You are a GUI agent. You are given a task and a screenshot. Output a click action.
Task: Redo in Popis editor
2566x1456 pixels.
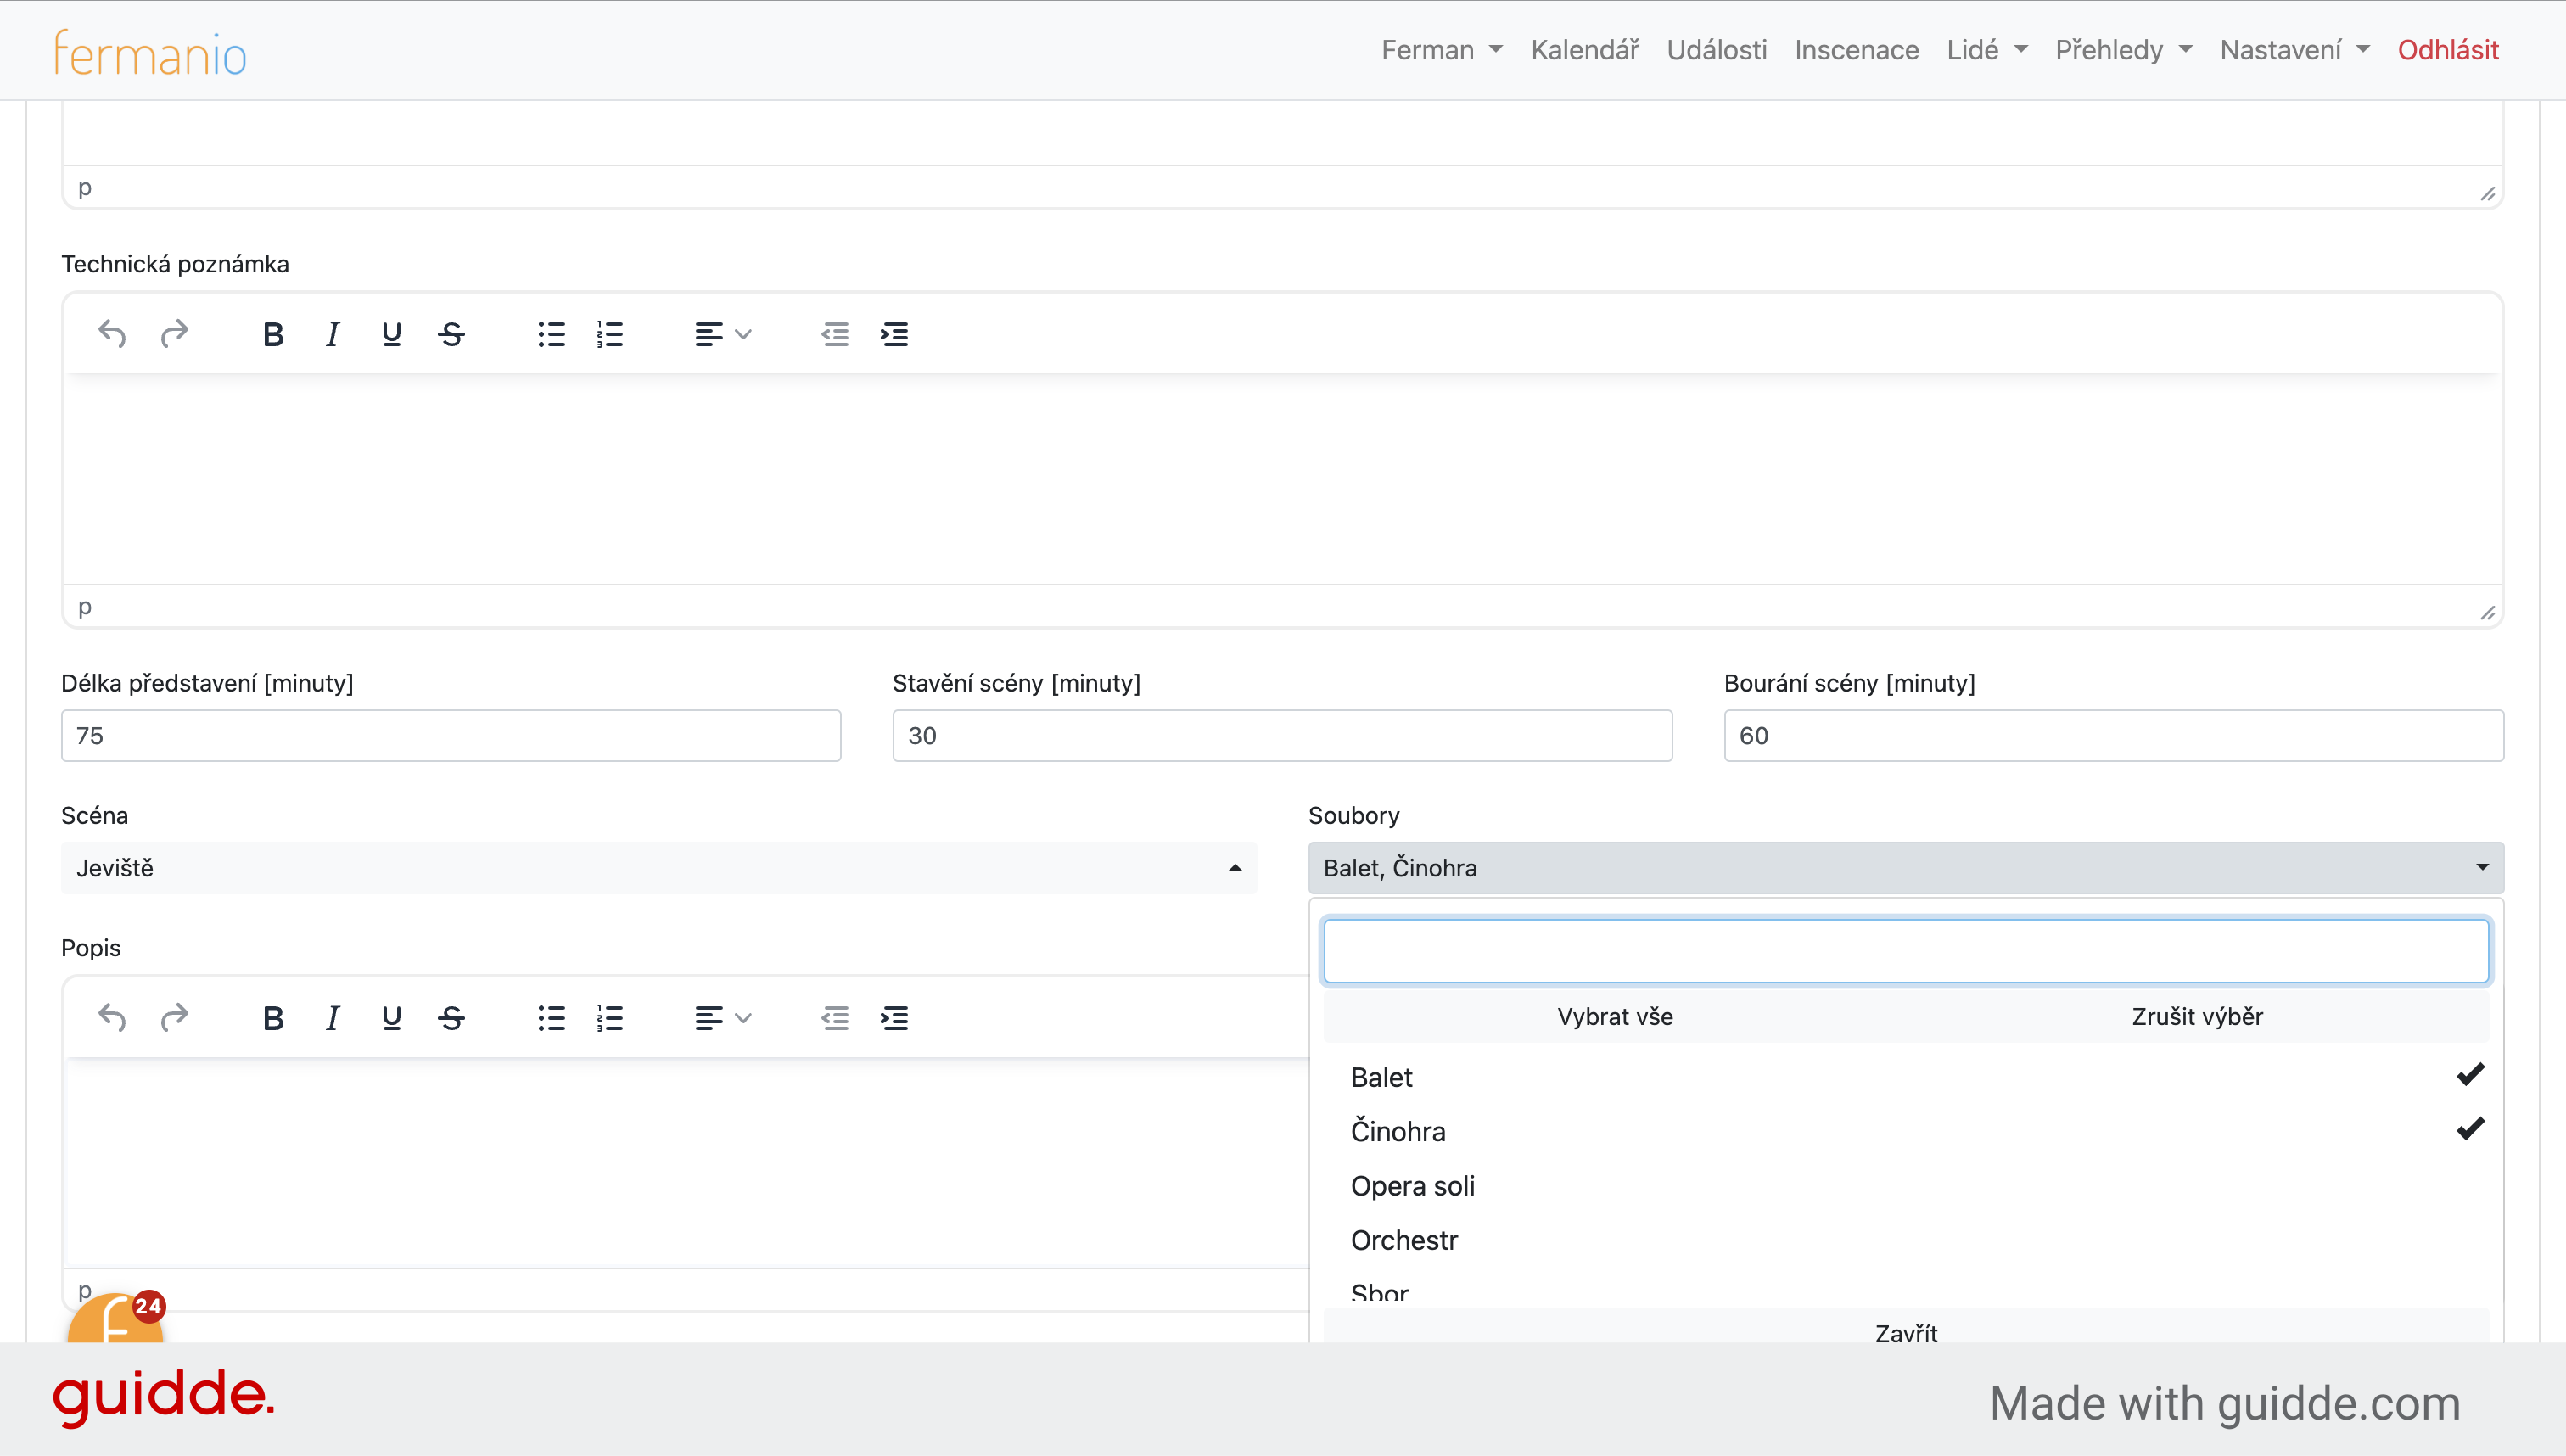pyautogui.click(x=174, y=1018)
